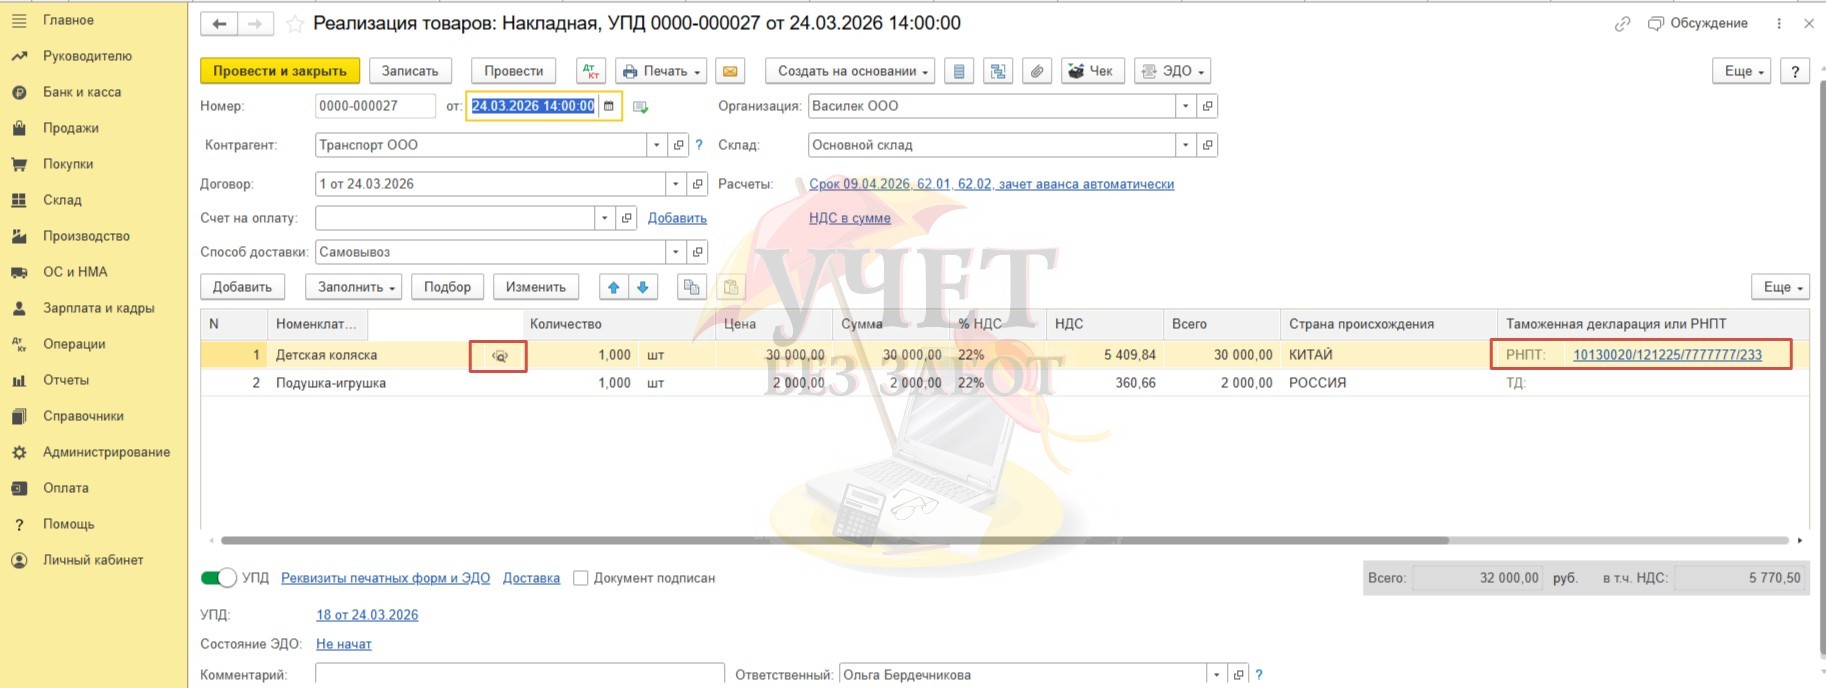Open the hamburger menu icon beside Главное
1826x688 pixels.
coord(18,20)
